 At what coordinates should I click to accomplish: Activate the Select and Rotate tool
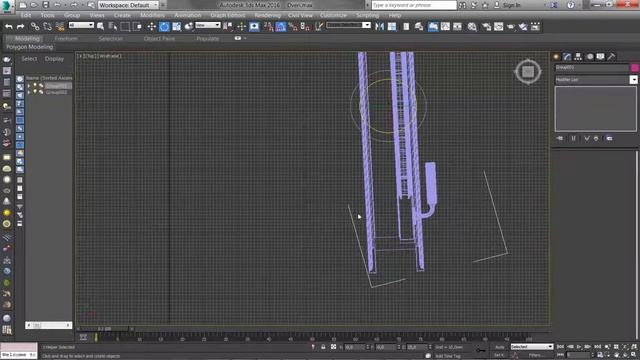164,27
